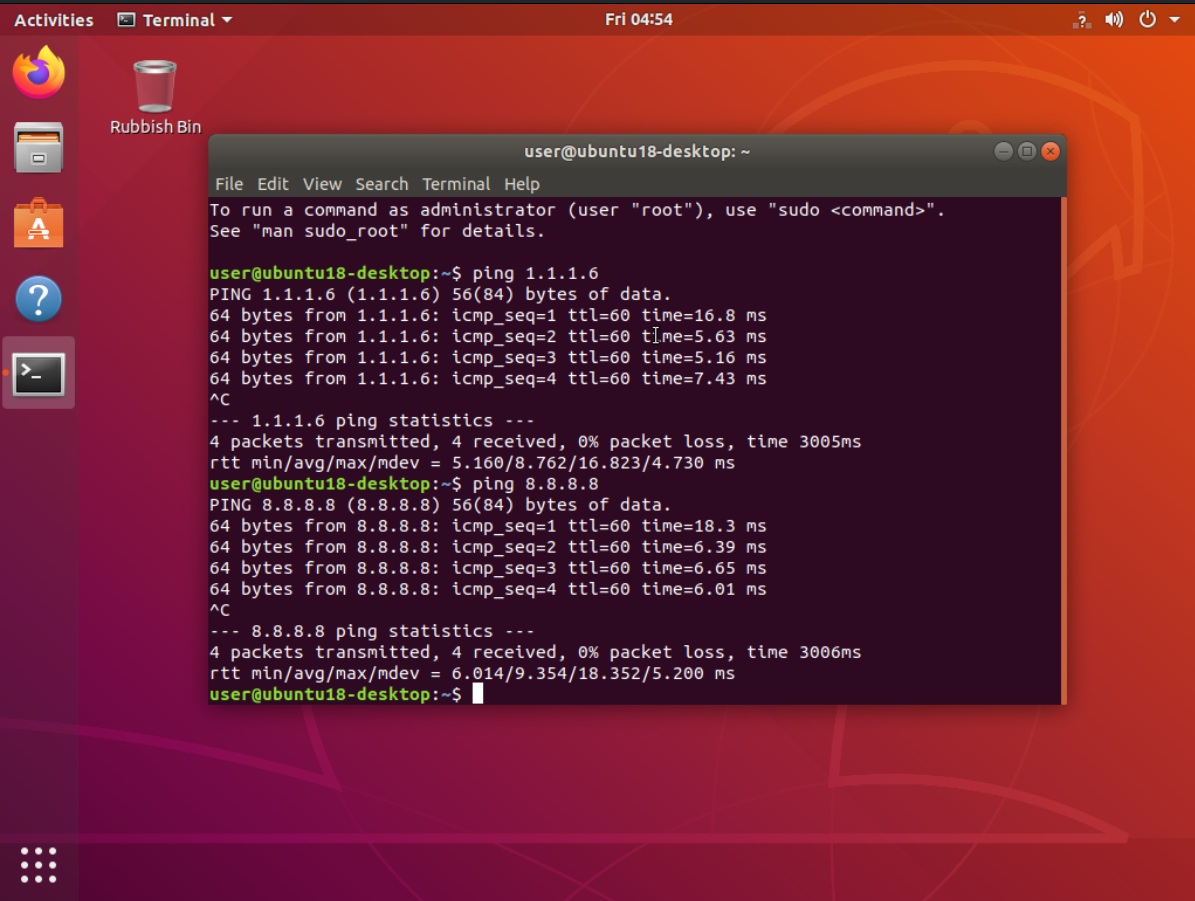Screen dimensions: 1195x901
Task: Open the Rubbish Bin
Action: coord(153,85)
